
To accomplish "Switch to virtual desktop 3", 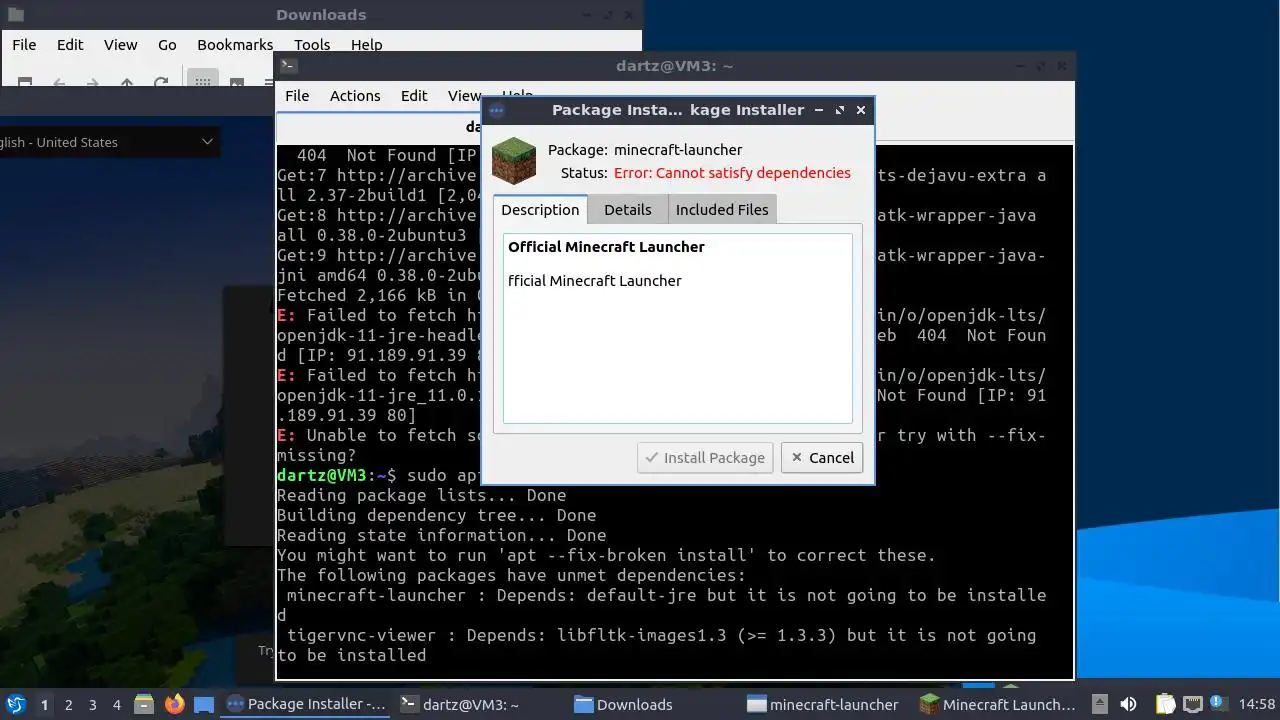I will click(x=92, y=705).
